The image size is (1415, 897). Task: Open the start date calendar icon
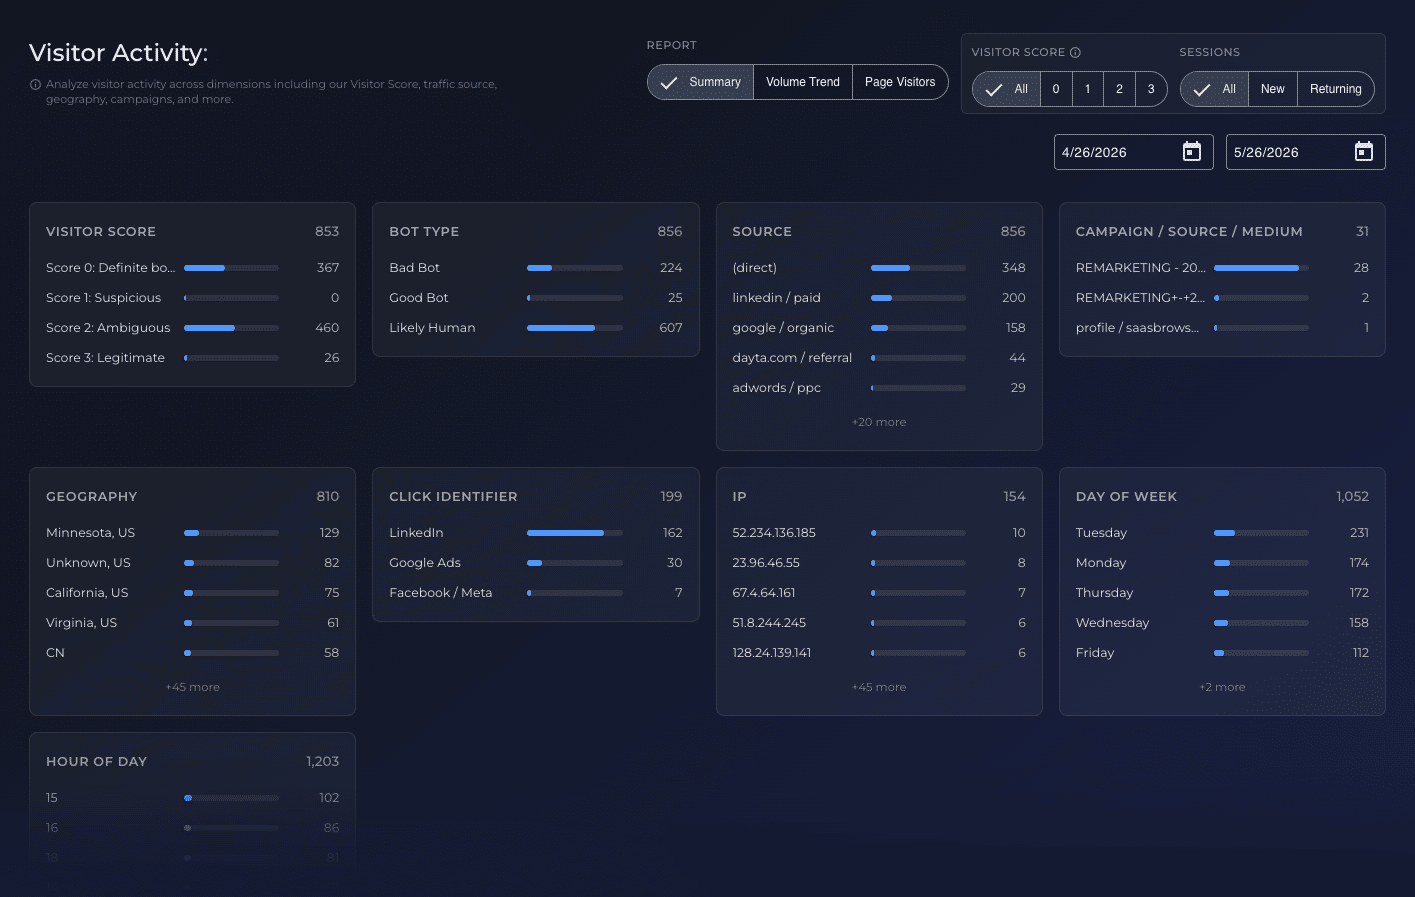1191,152
